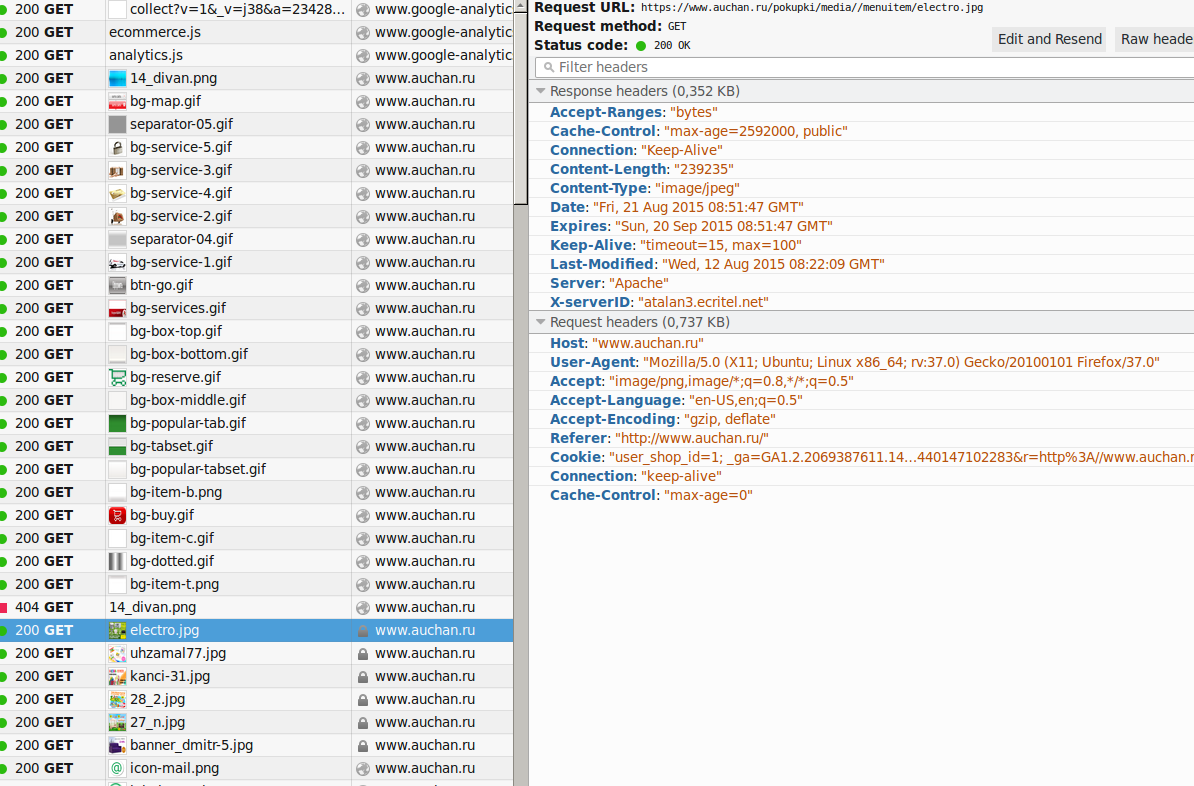The height and width of the screenshot is (786, 1194).
Task: Click the Cookie request header line
Action: (872, 457)
